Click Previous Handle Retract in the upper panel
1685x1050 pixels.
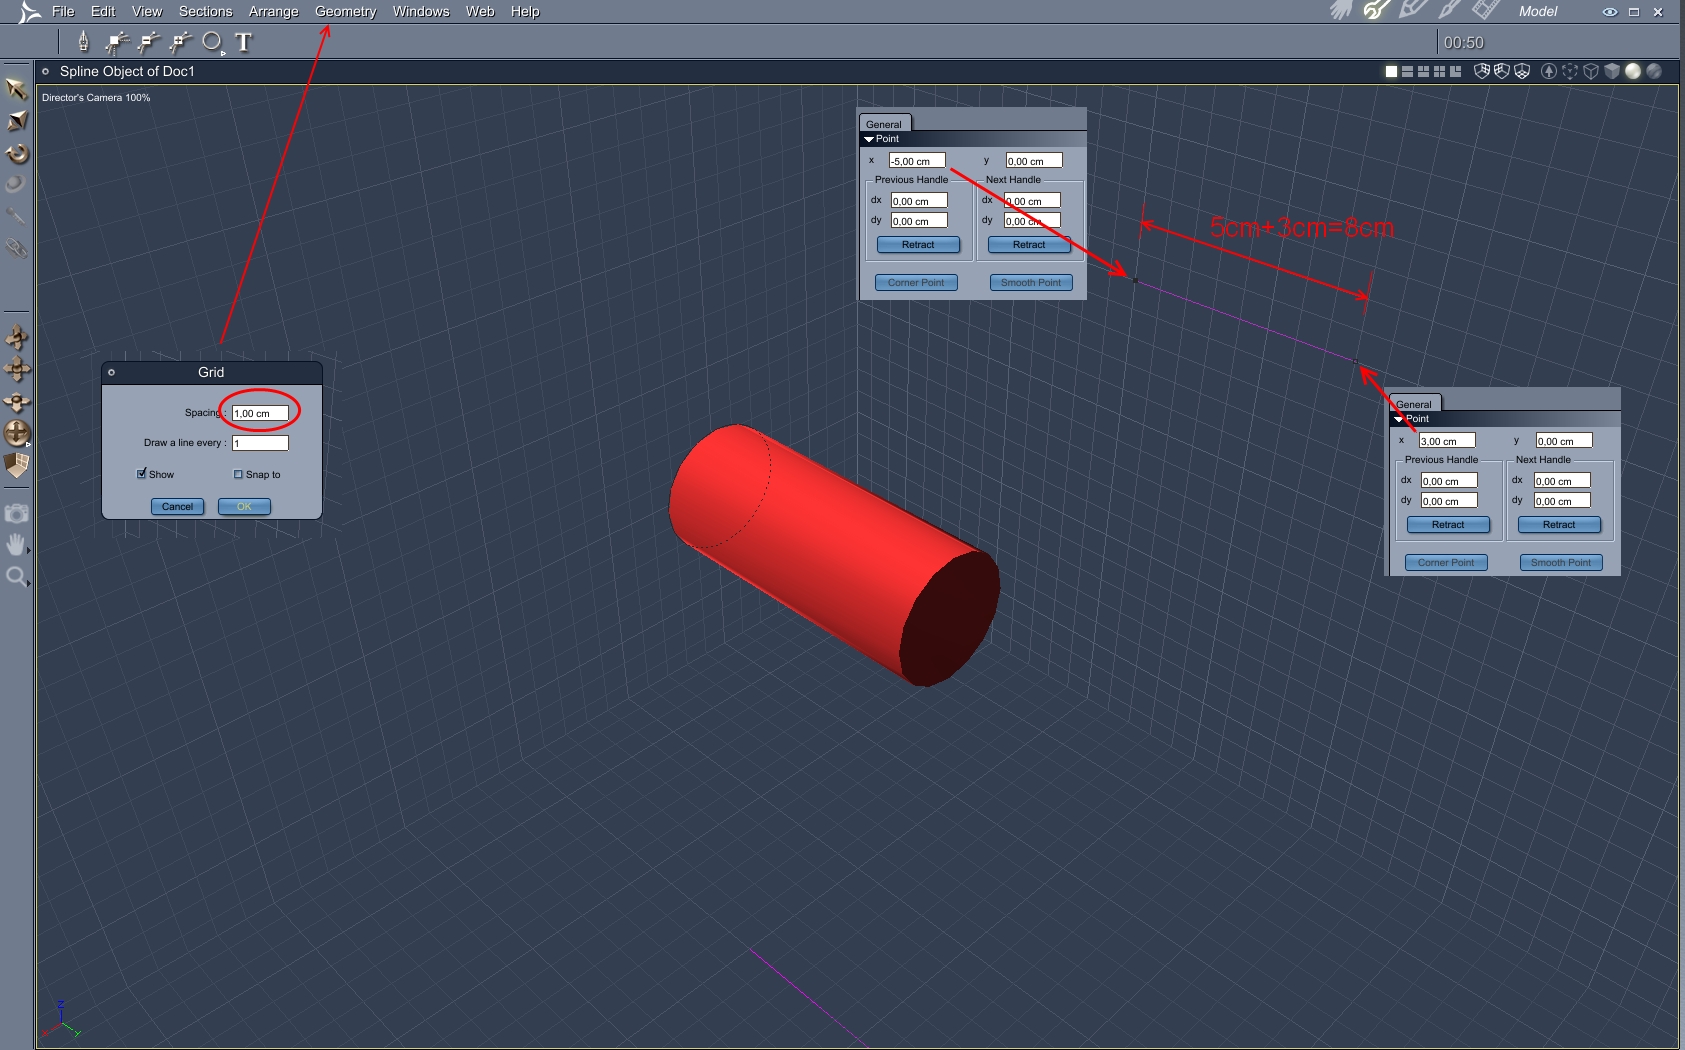(918, 244)
